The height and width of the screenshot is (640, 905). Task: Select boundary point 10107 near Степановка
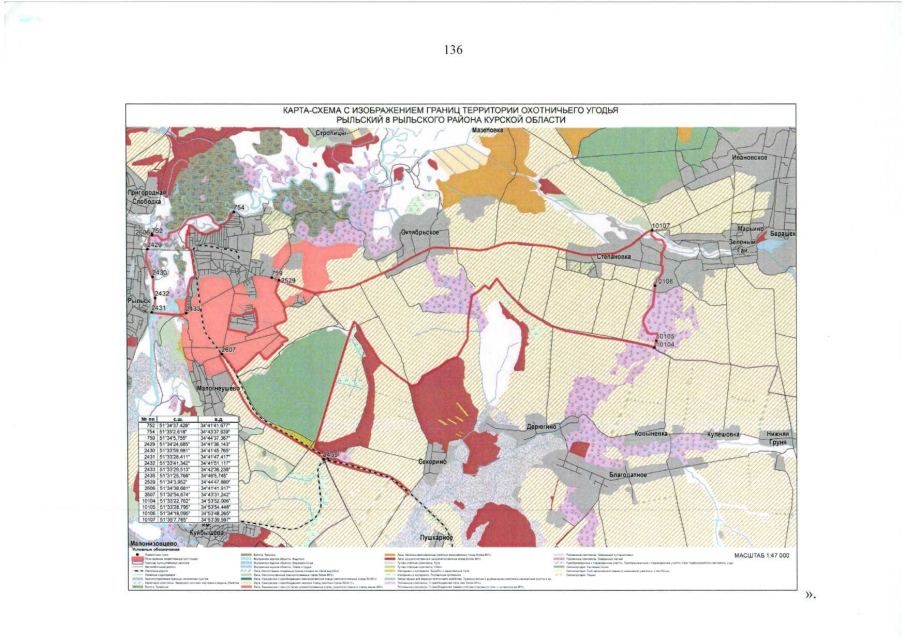(x=659, y=227)
